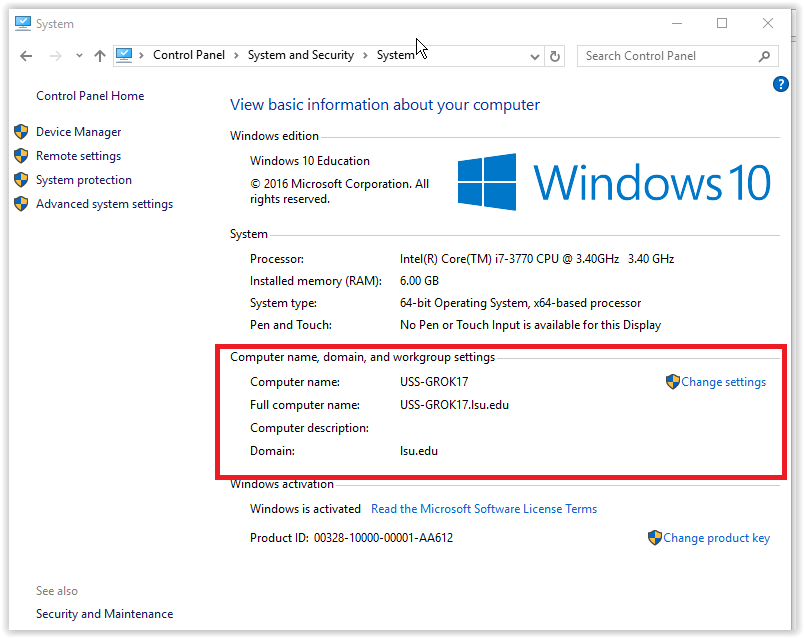Click the Windows is activated text
Screen dimensions: 804x638
pyautogui.click(x=305, y=509)
